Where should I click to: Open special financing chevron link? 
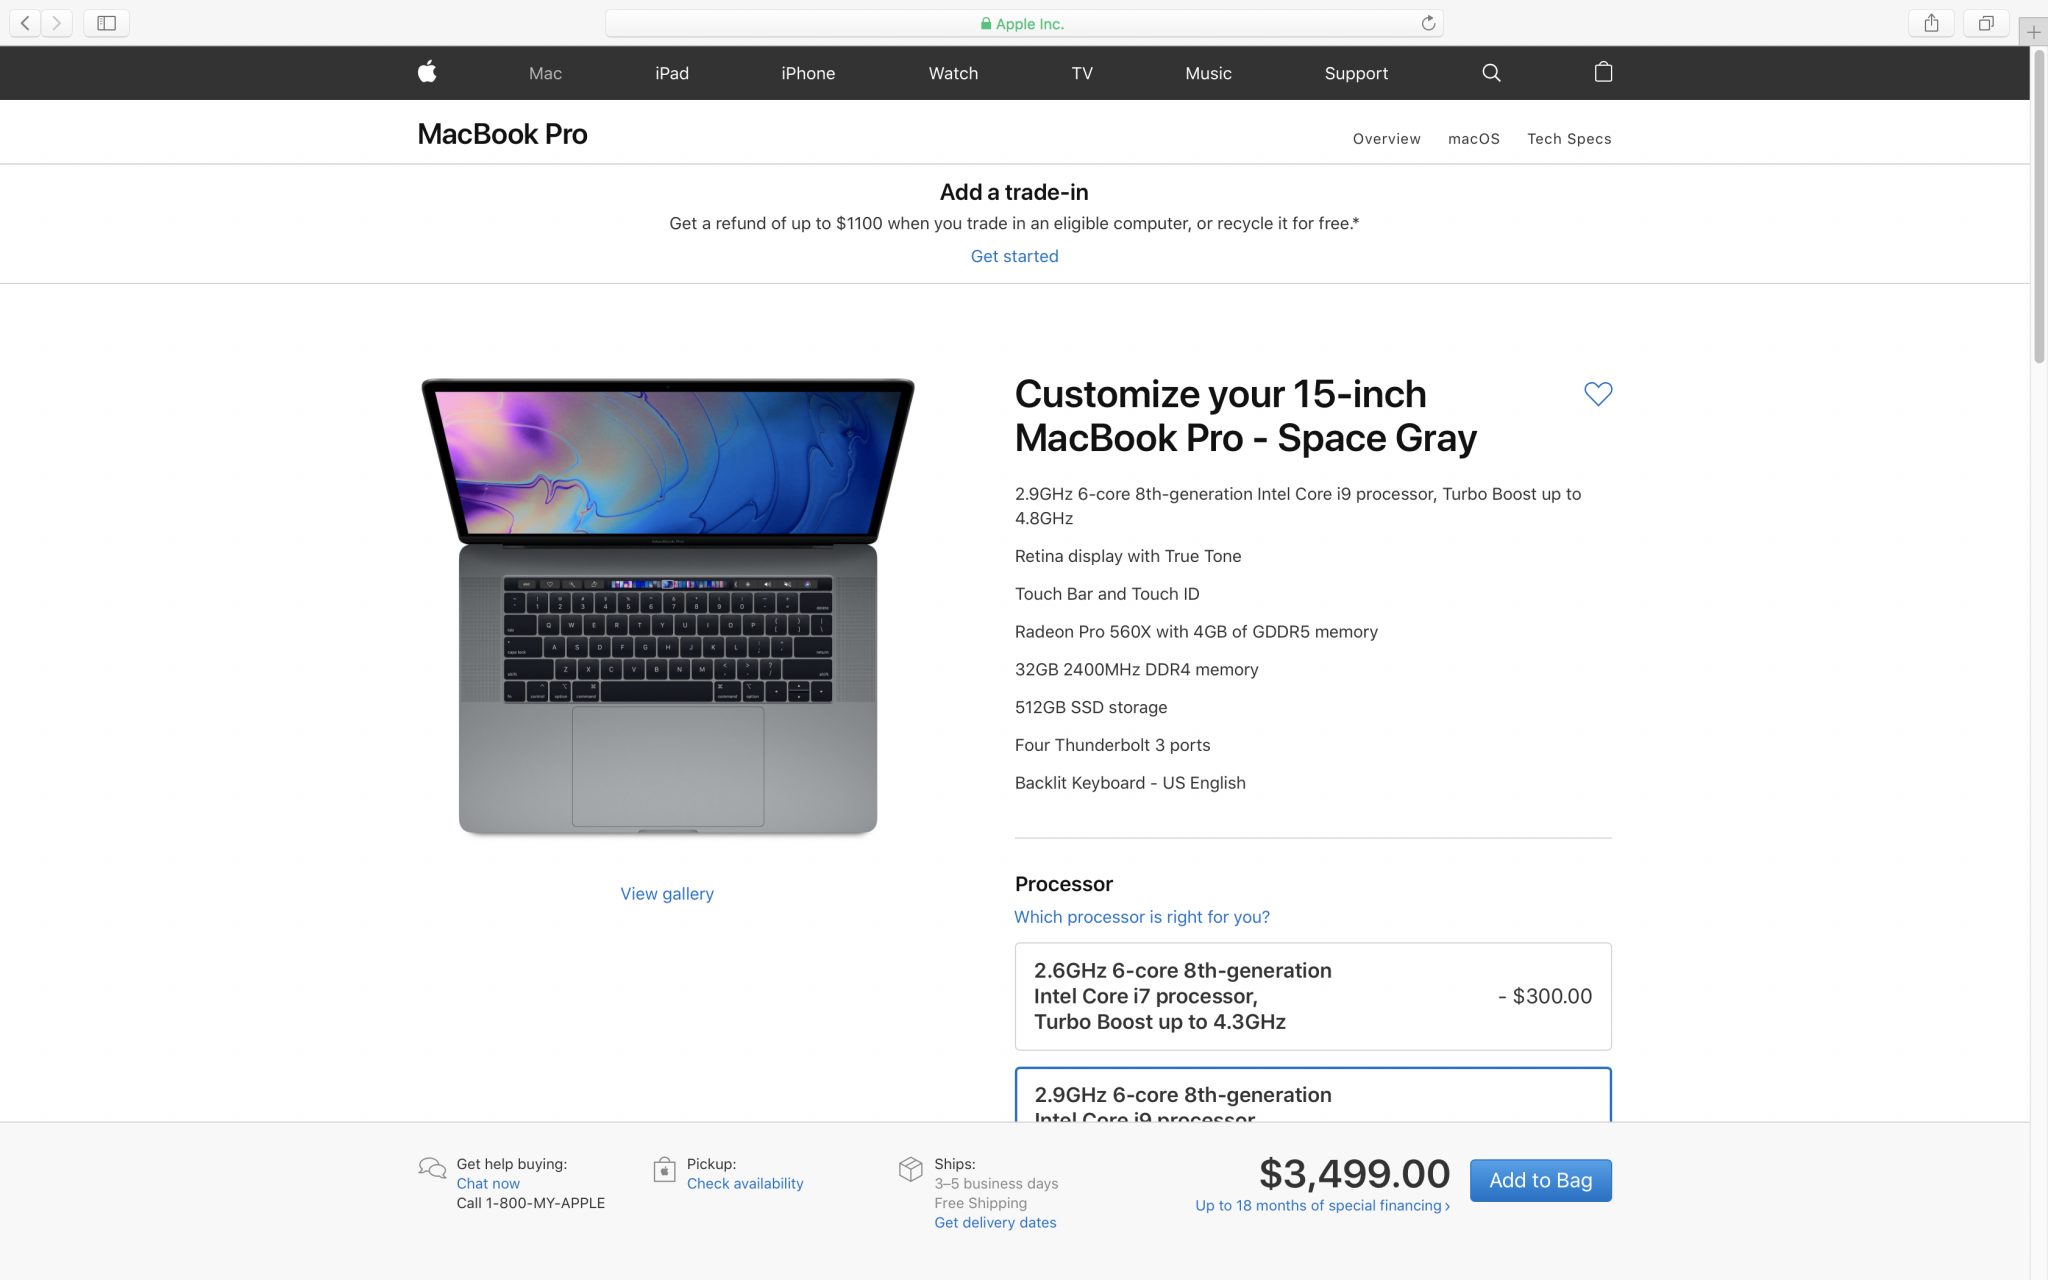tap(1322, 1206)
